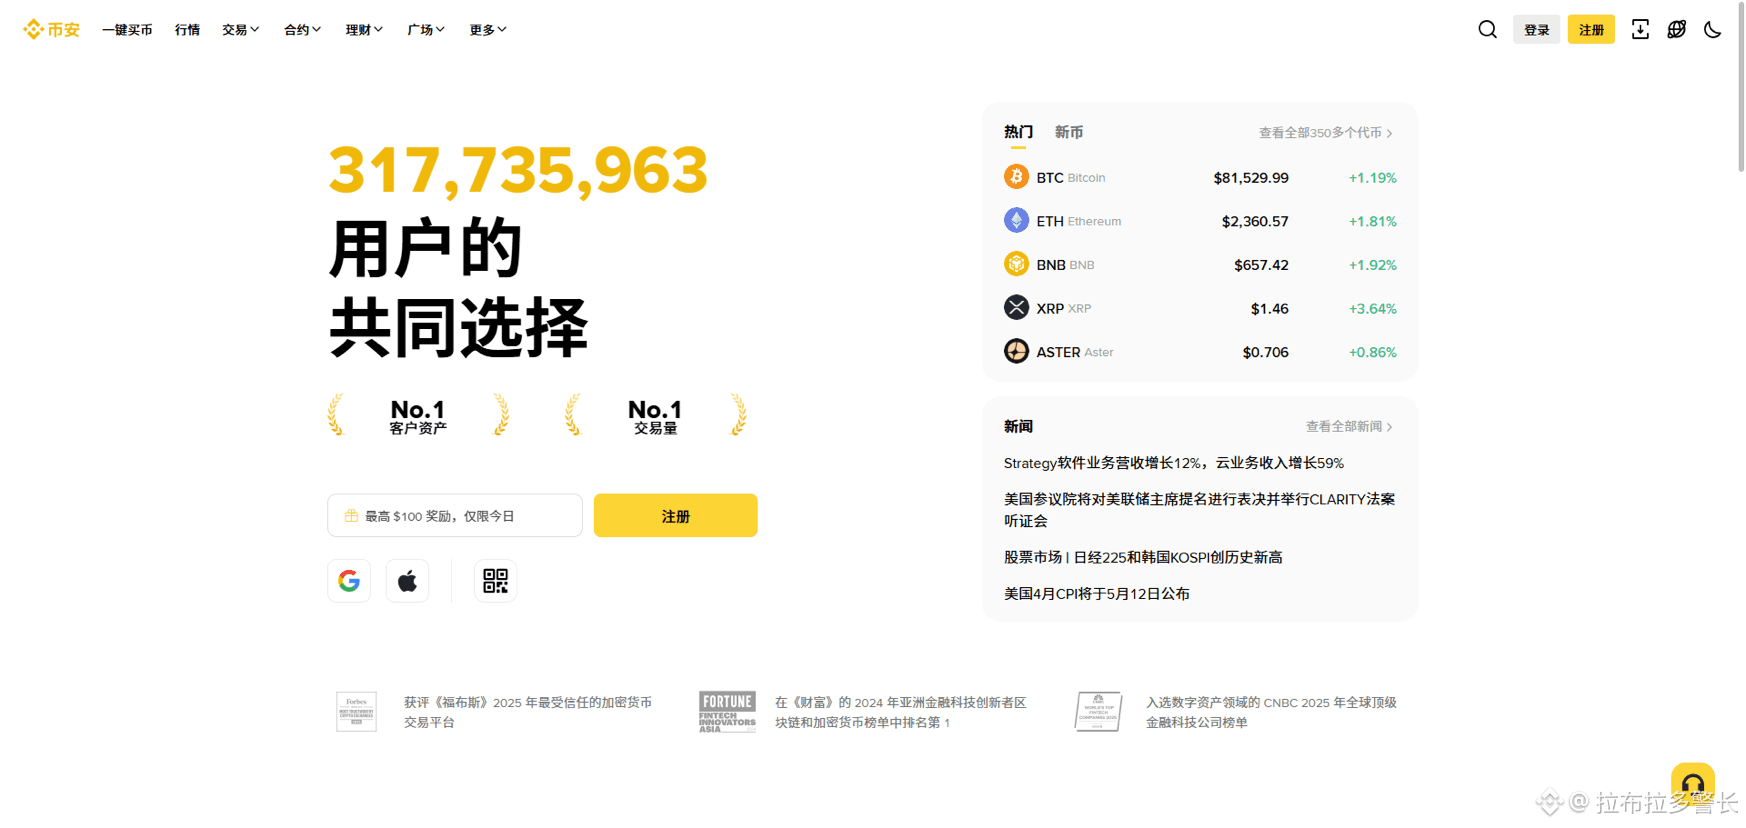Open 查看全部新闻 link
Viewport: 1746px width, 828px height.
[x=1350, y=427]
